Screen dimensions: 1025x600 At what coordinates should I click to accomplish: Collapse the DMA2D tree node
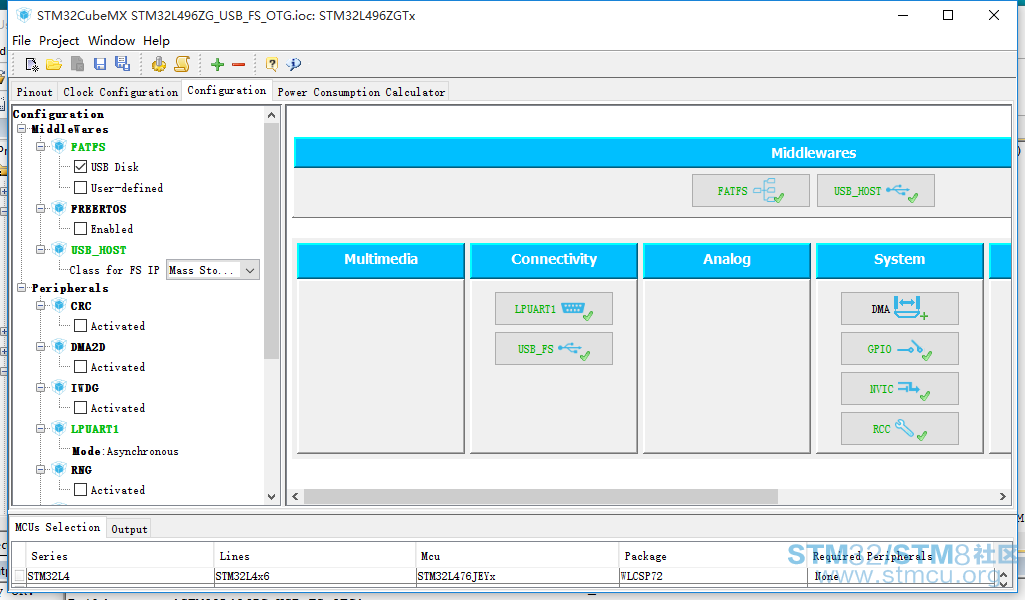tap(41, 346)
